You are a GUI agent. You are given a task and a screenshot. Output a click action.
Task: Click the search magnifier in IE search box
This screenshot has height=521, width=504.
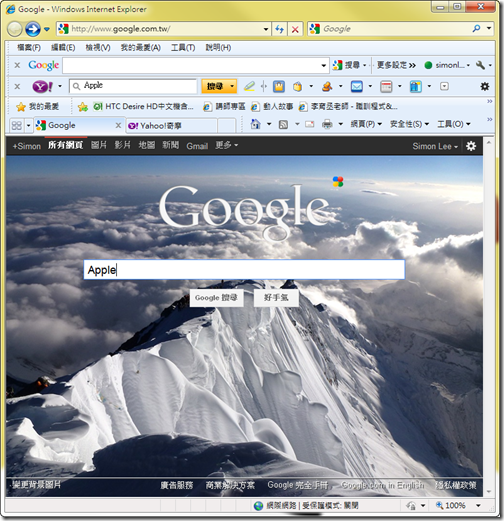(x=476, y=29)
